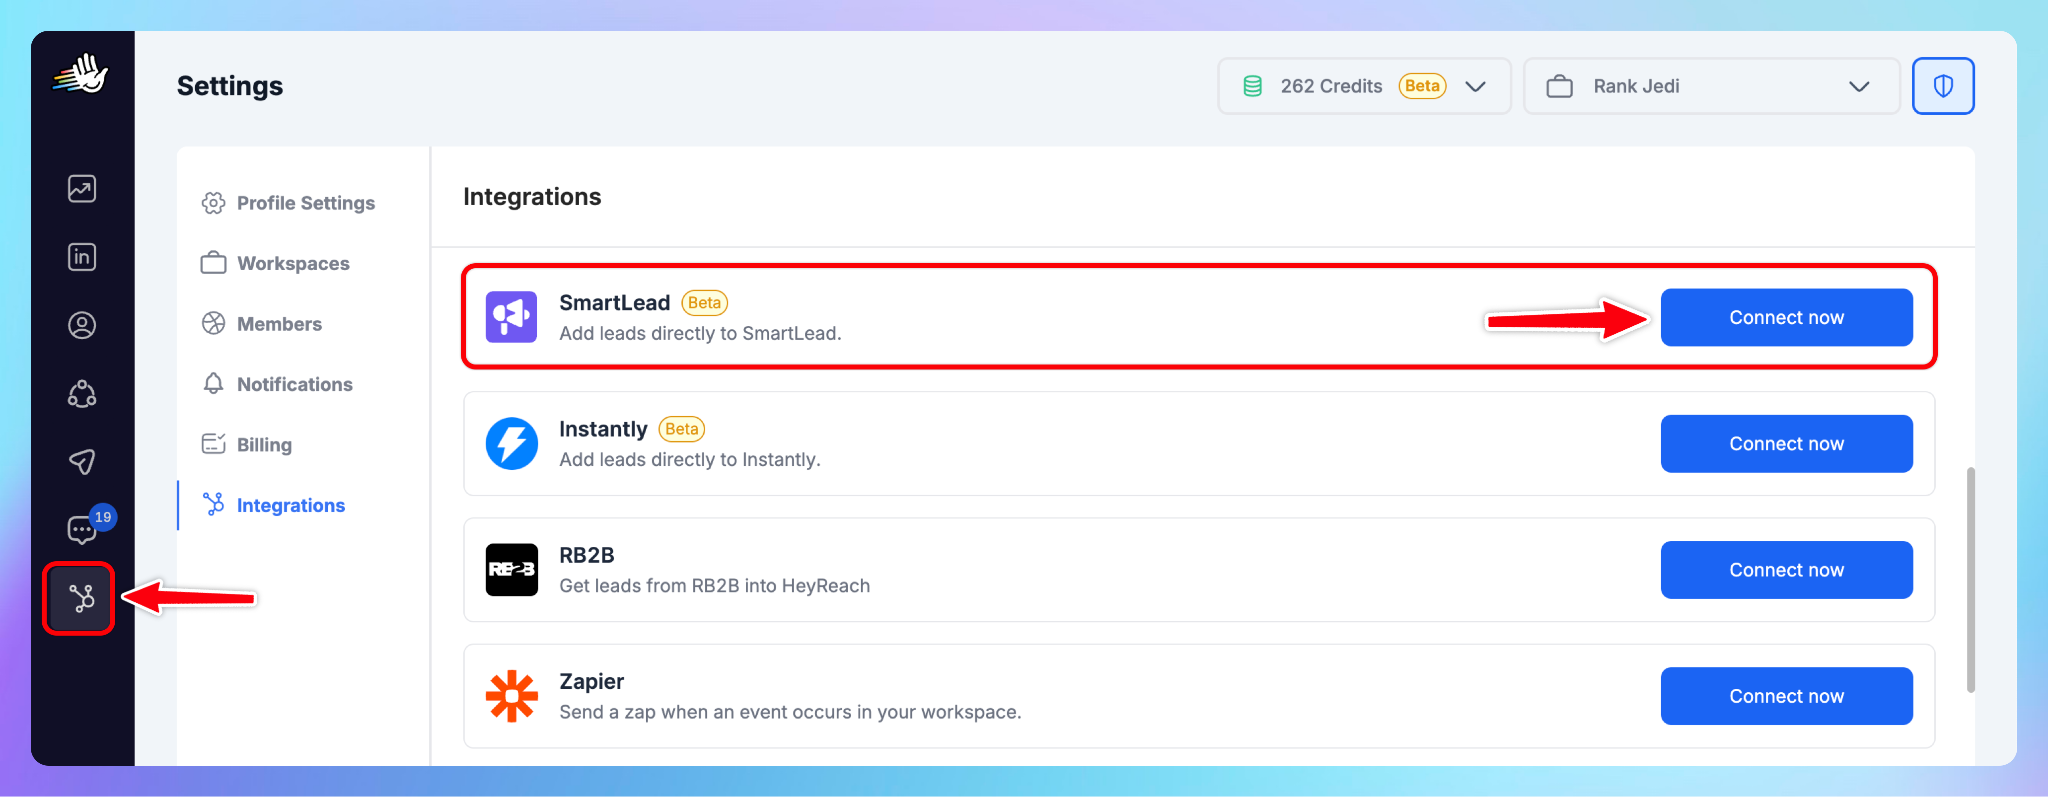Open the HeyReach hand logo home
2048x797 pixels.
pyautogui.click(x=81, y=74)
